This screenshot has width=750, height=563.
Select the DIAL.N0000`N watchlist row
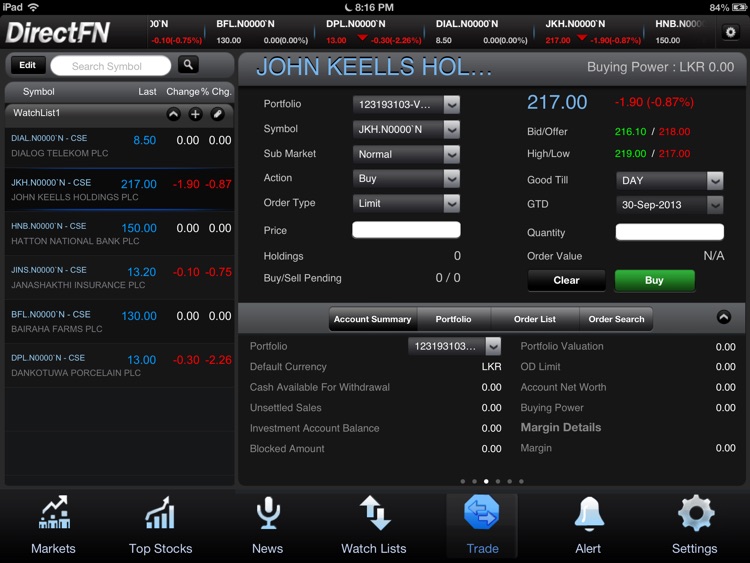tap(120, 146)
